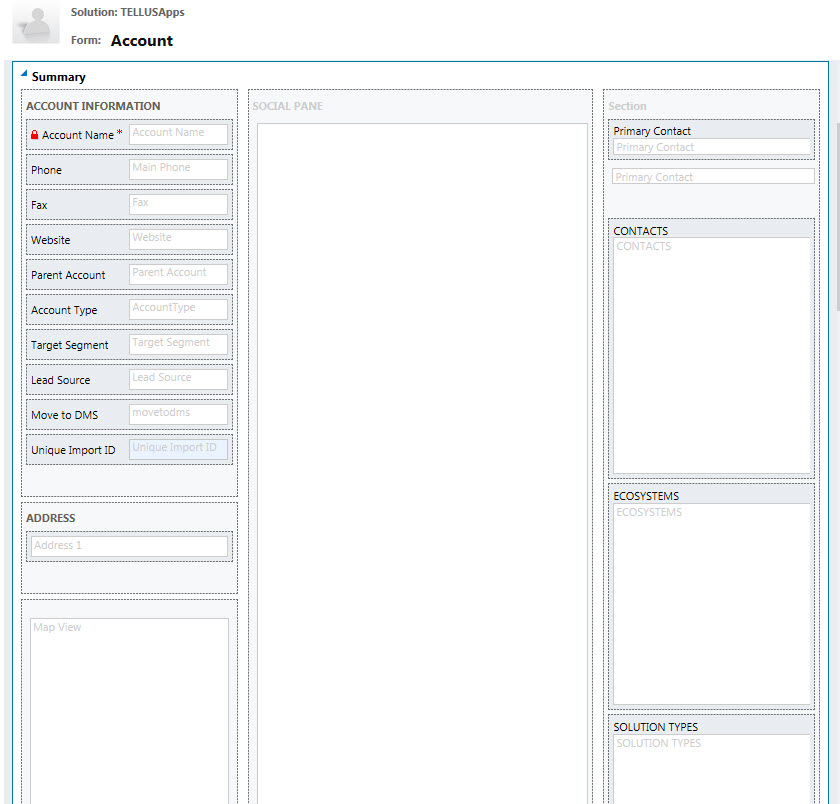Click the Address 1 field
This screenshot has height=804, width=840.
(129, 547)
